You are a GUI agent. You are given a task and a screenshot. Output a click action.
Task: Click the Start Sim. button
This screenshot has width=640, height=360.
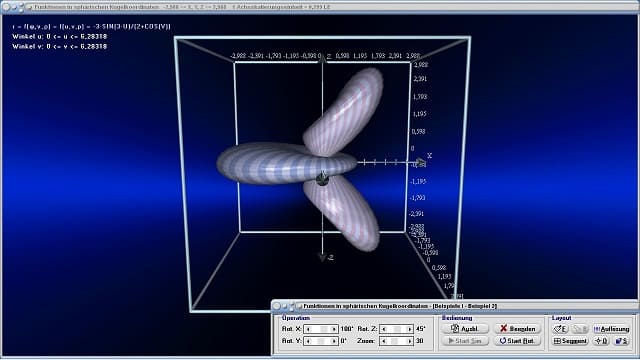coord(465,341)
